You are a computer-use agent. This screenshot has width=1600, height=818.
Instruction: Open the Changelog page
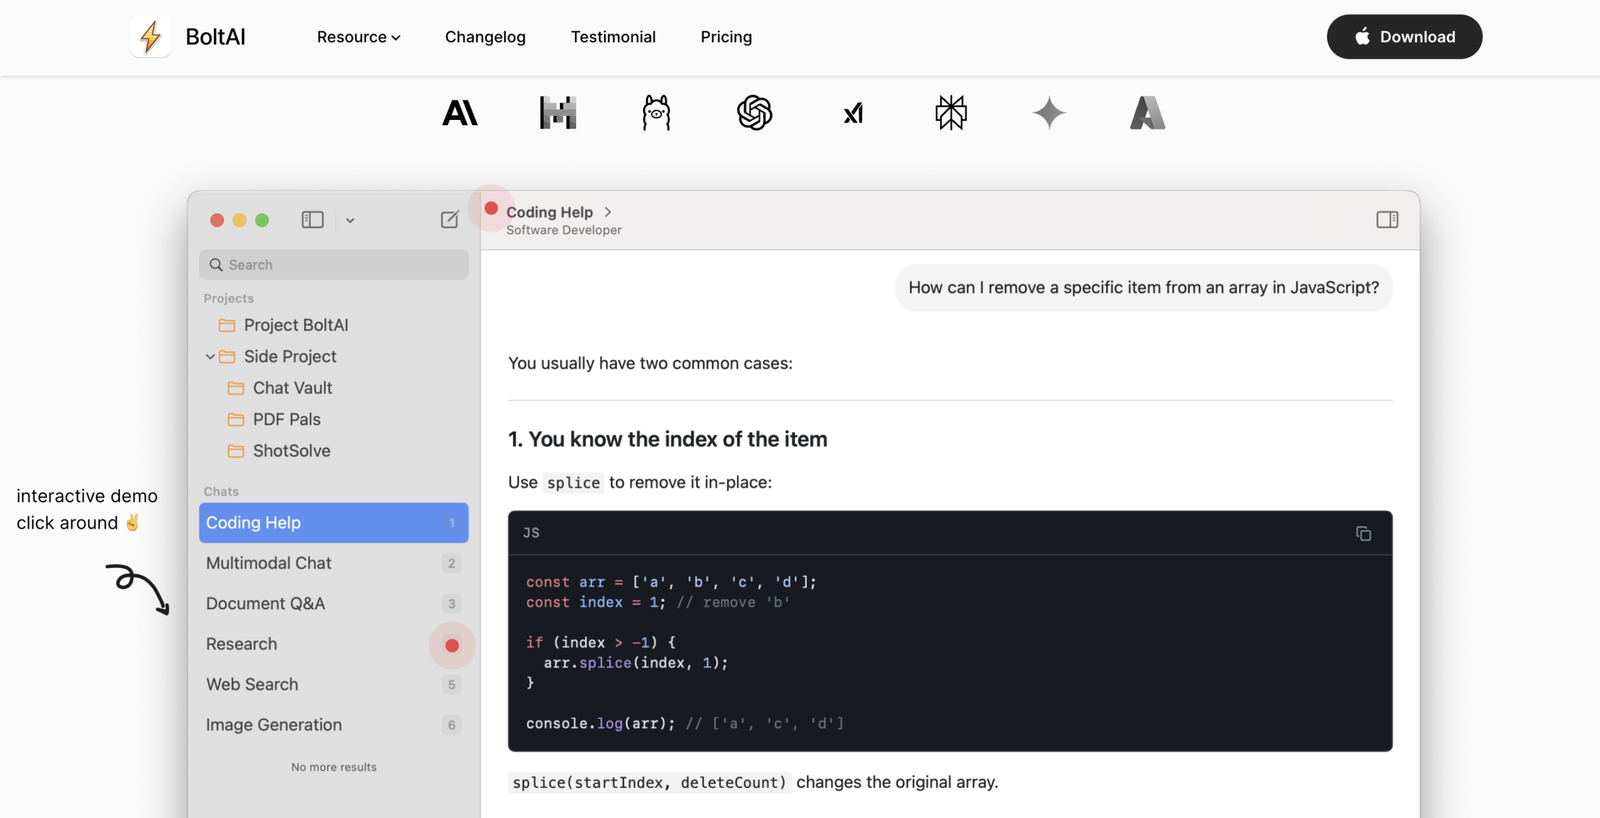click(x=485, y=37)
